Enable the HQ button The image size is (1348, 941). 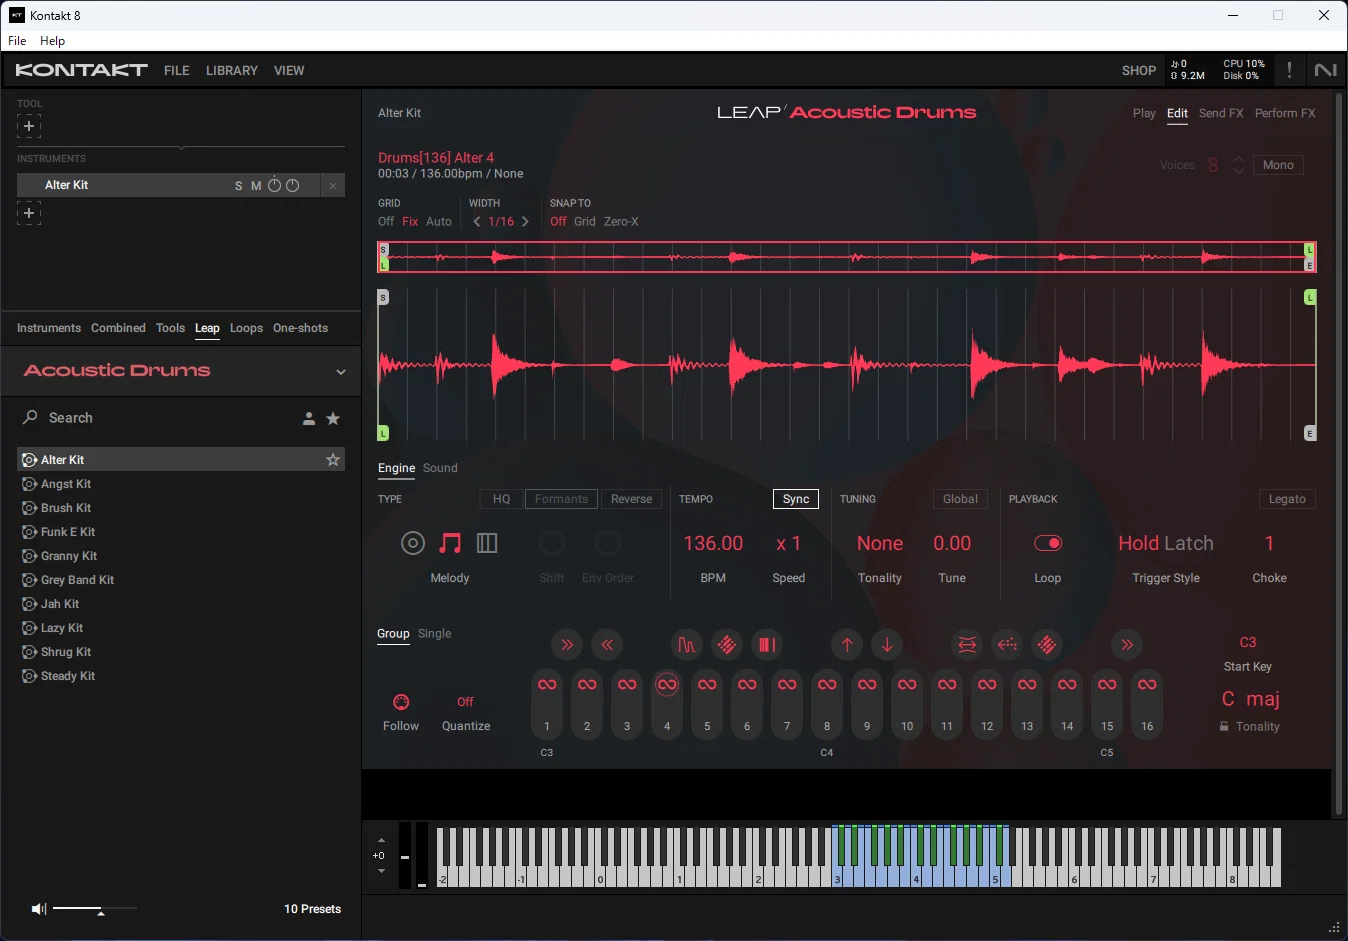click(x=502, y=499)
